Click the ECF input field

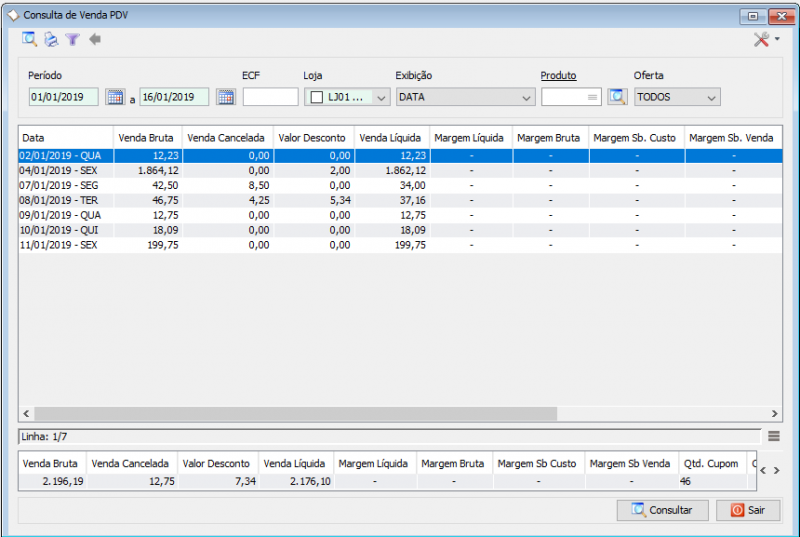[x=270, y=97]
